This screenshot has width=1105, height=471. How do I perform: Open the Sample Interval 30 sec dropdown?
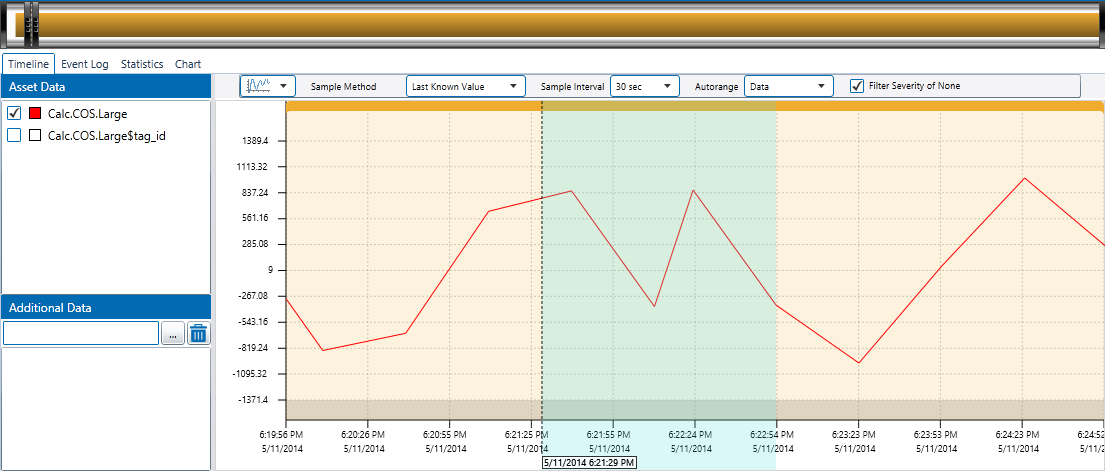click(644, 86)
